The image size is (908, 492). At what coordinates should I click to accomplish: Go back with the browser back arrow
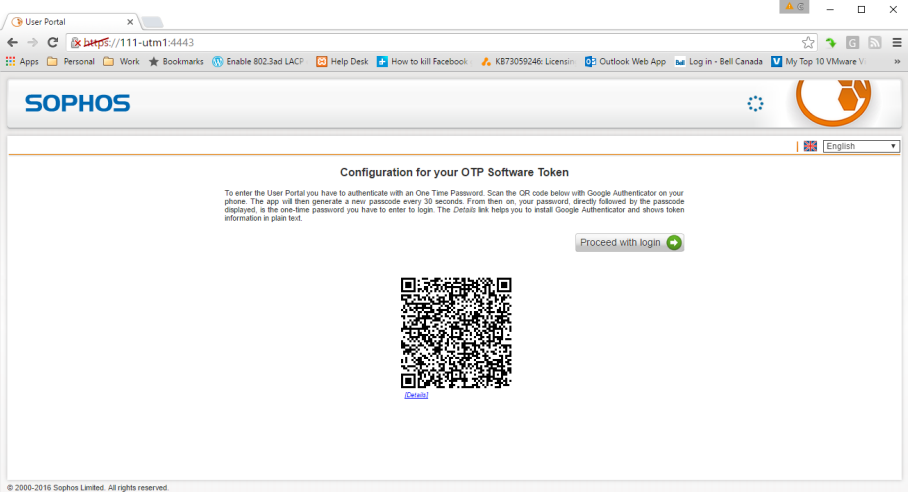tap(12, 42)
